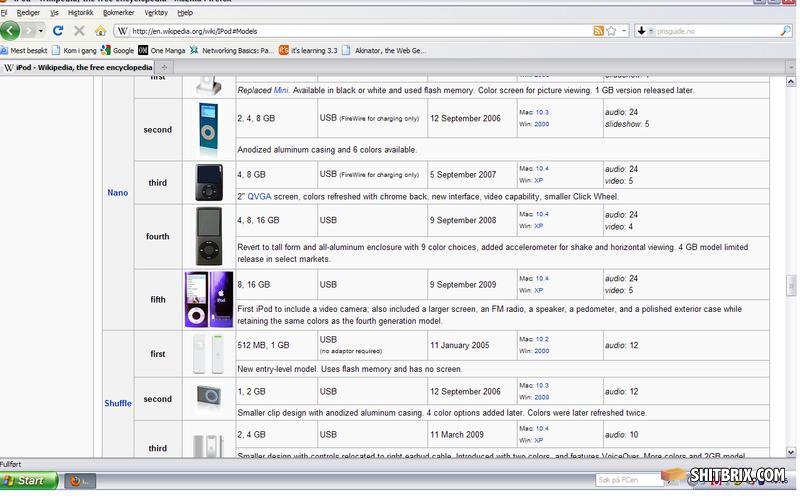Image resolution: width=800 pixels, height=500 pixels.
Task: Open the Rediger menu
Action: point(28,12)
